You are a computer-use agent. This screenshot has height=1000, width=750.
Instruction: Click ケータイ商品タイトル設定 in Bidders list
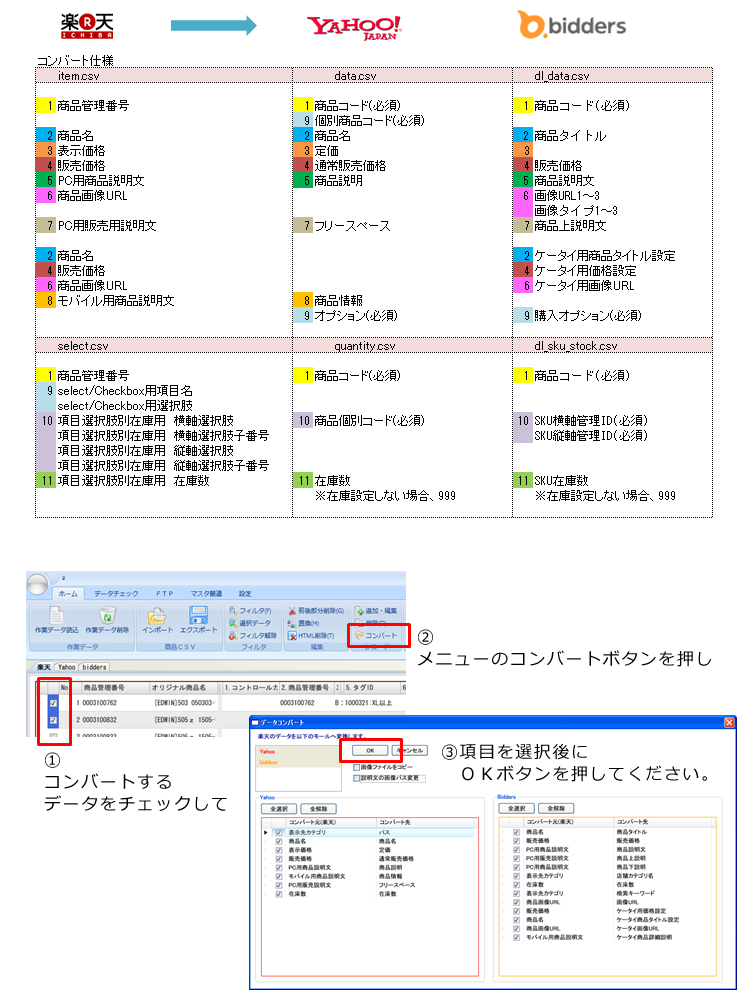pyautogui.click(x=647, y=920)
